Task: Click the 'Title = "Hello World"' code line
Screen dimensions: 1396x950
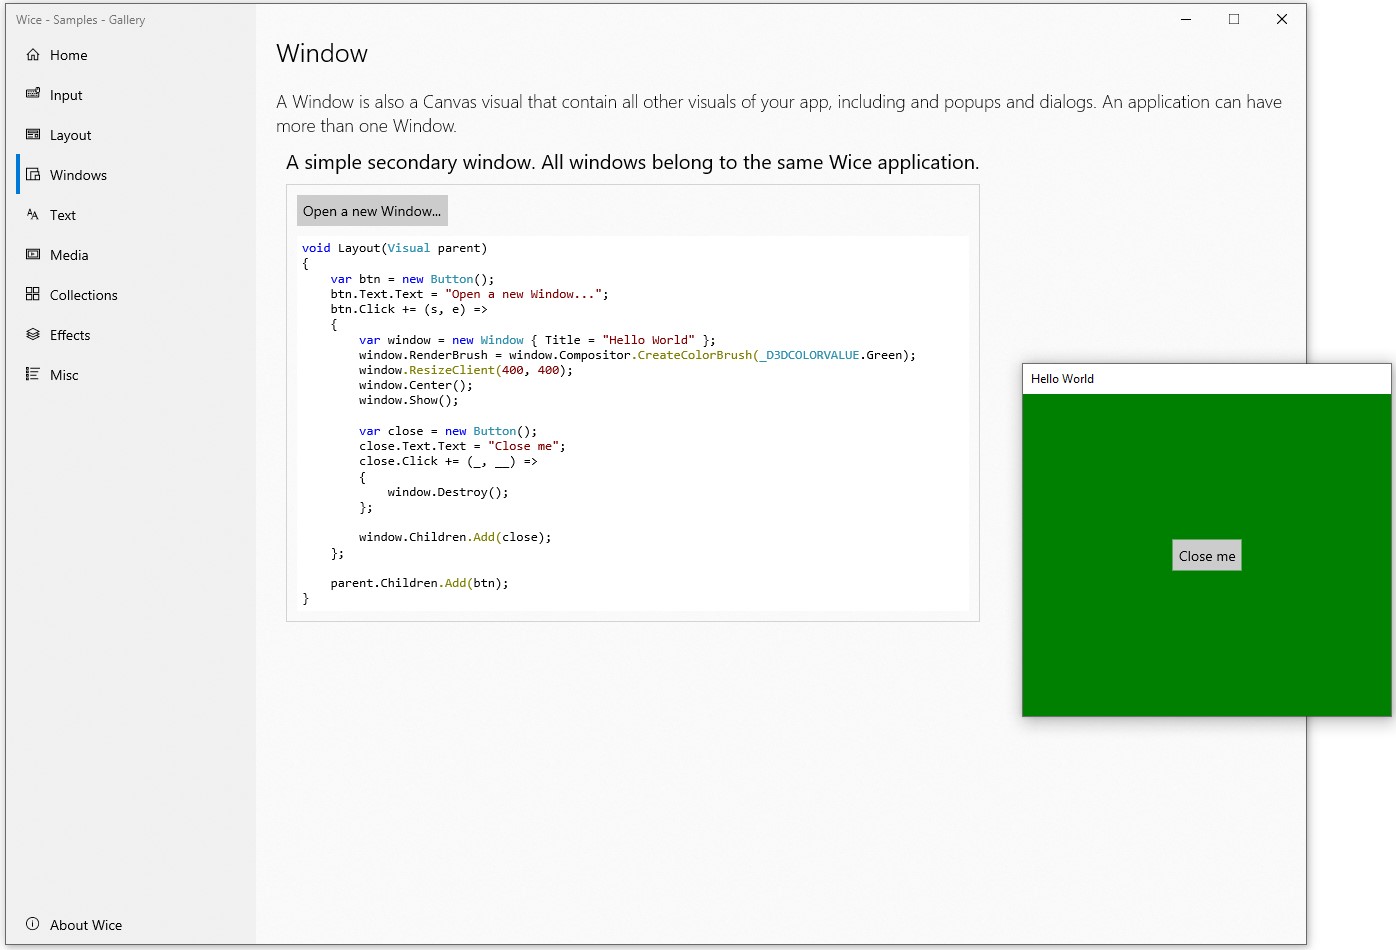Action: coord(538,340)
